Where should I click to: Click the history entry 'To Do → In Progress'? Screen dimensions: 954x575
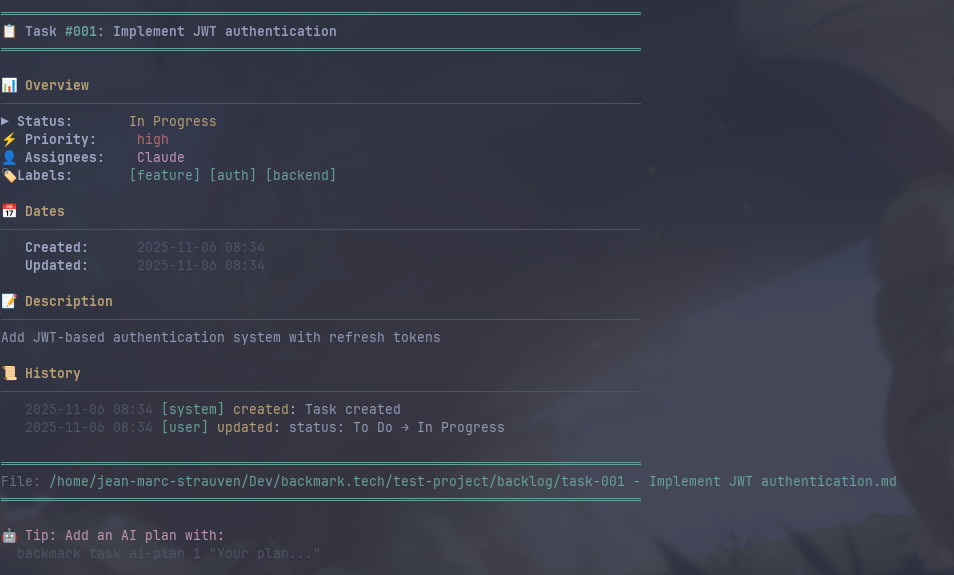point(429,428)
